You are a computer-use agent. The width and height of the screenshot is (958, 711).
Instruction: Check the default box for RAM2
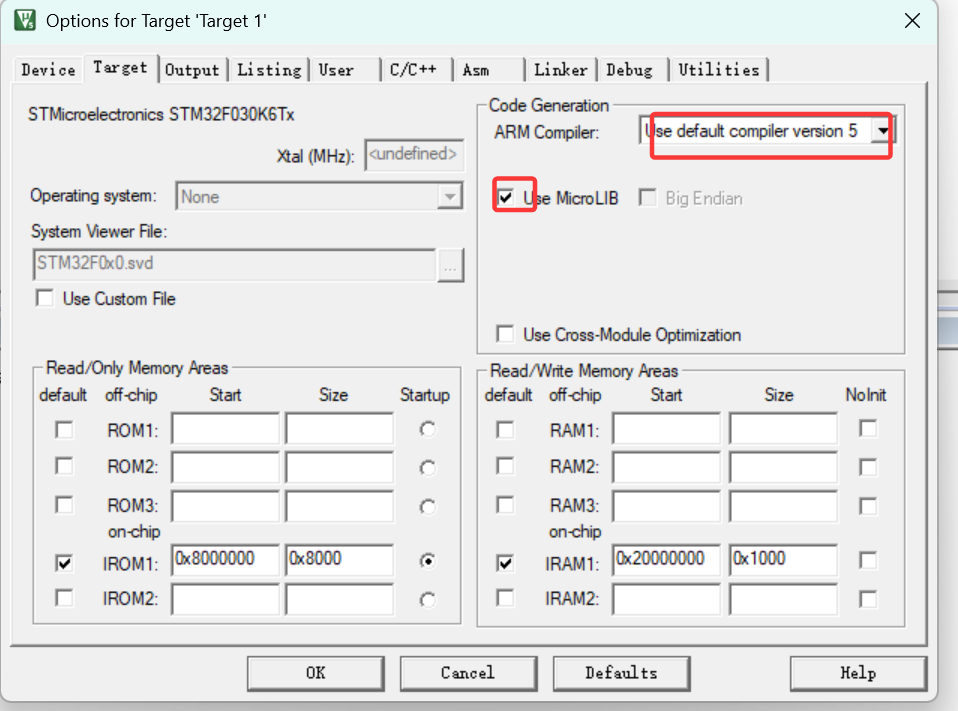coord(505,467)
